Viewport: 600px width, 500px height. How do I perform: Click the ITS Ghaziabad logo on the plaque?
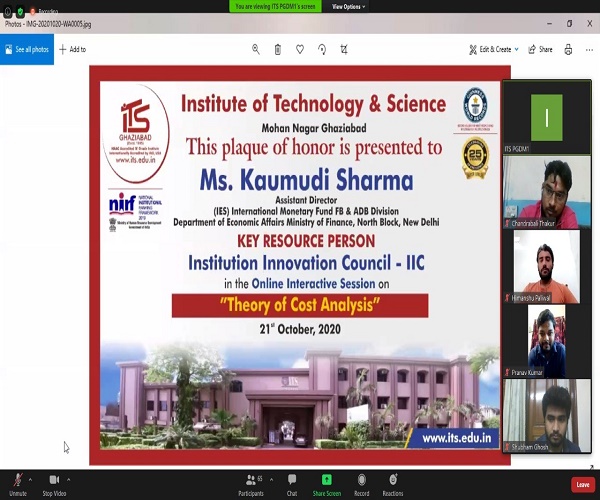[x=136, y=133]
